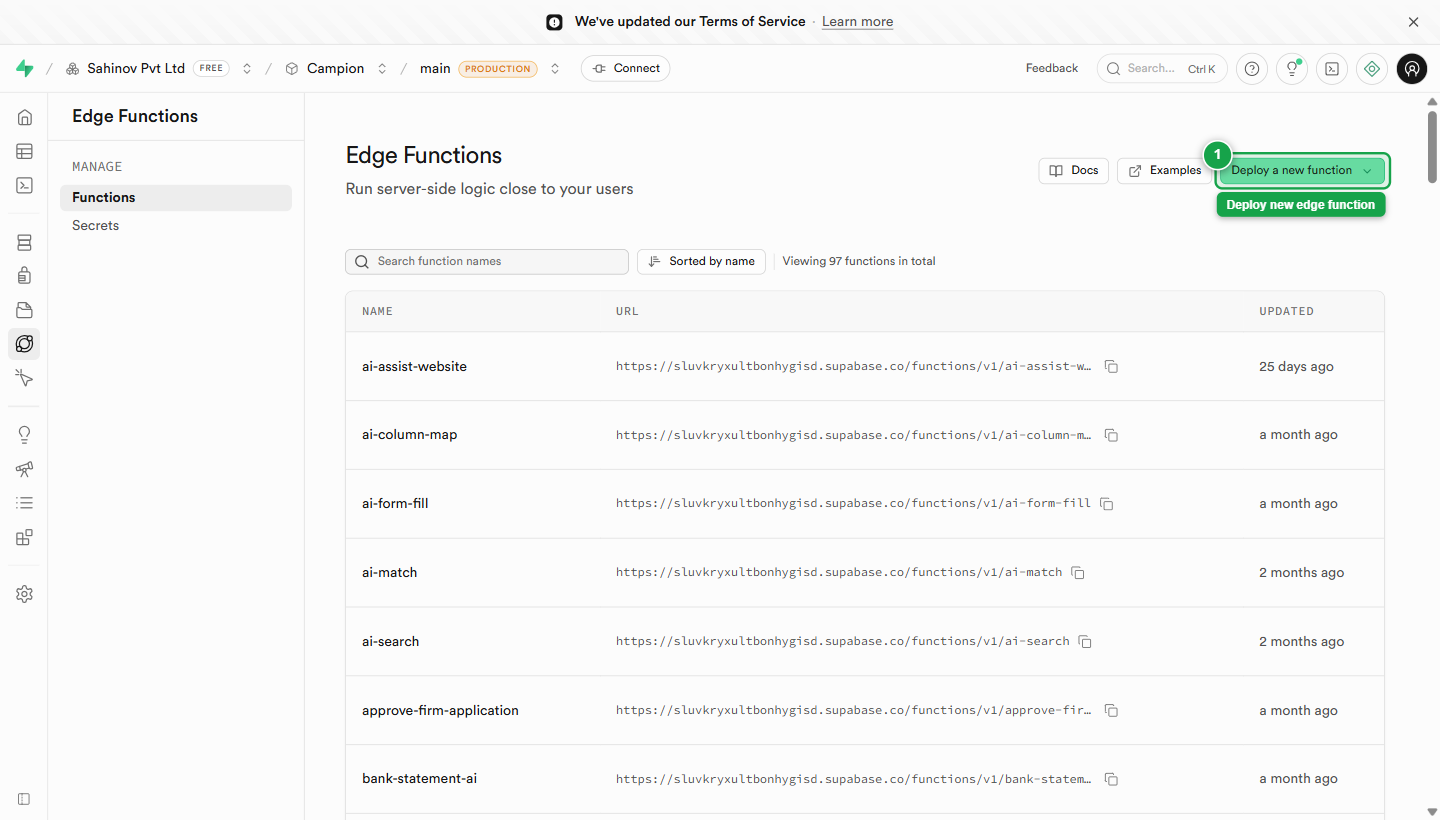This screenshot has height=820, width=1440.
Task: Open the Authentication lock icon in sidebar
Action: click(x=24, y=276)
